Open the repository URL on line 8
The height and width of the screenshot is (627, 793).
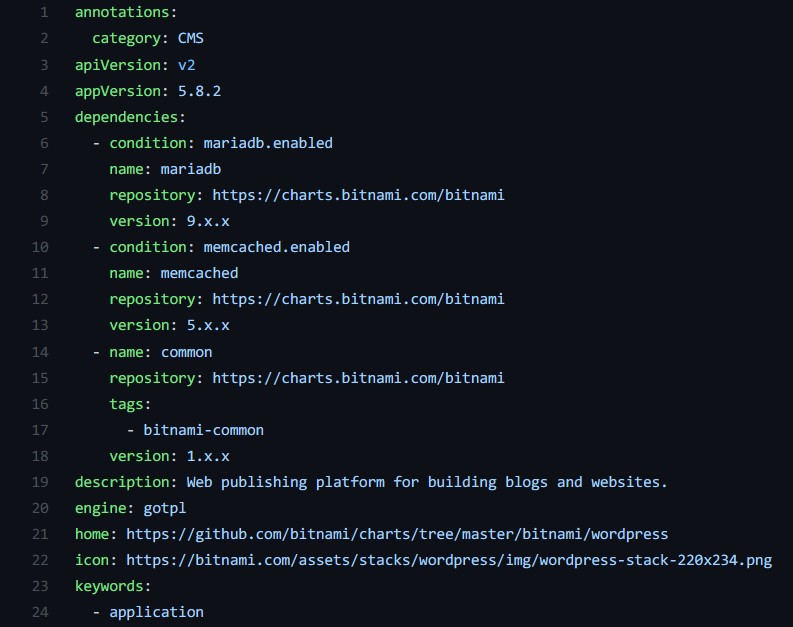(358, 195)
